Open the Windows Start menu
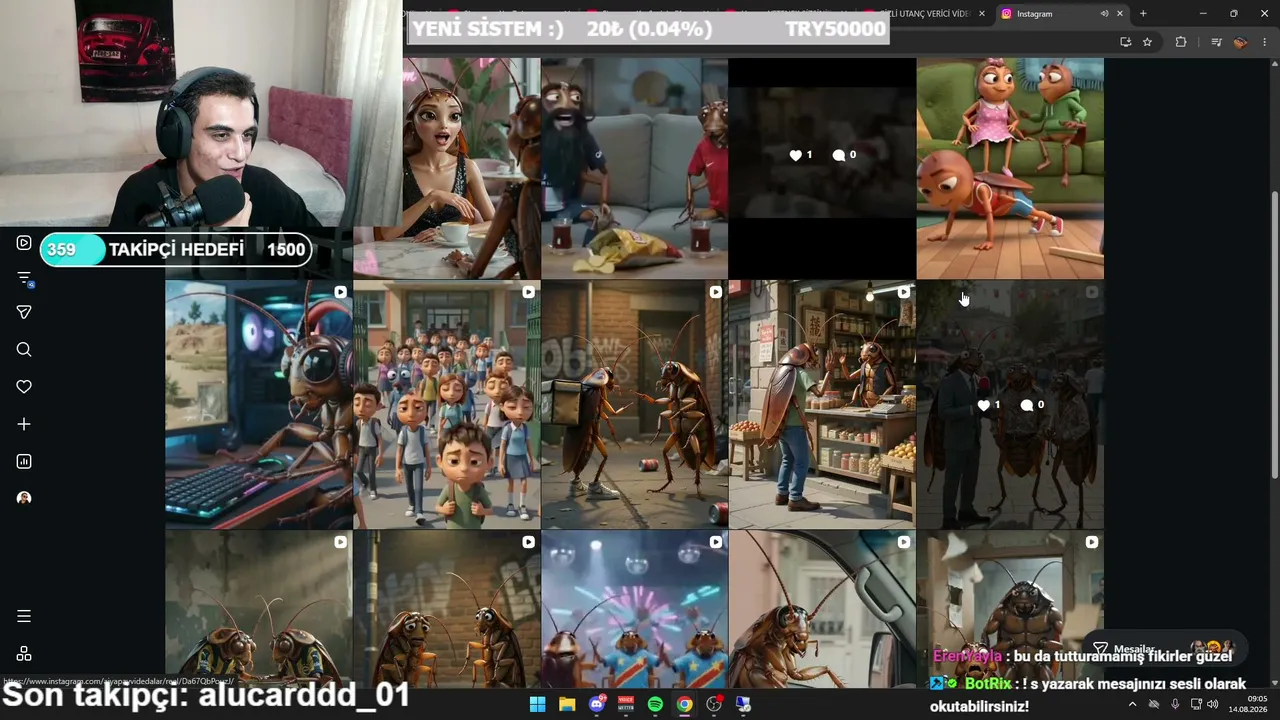The height and width of the screenshot is (720, 1280). [537, 704]
